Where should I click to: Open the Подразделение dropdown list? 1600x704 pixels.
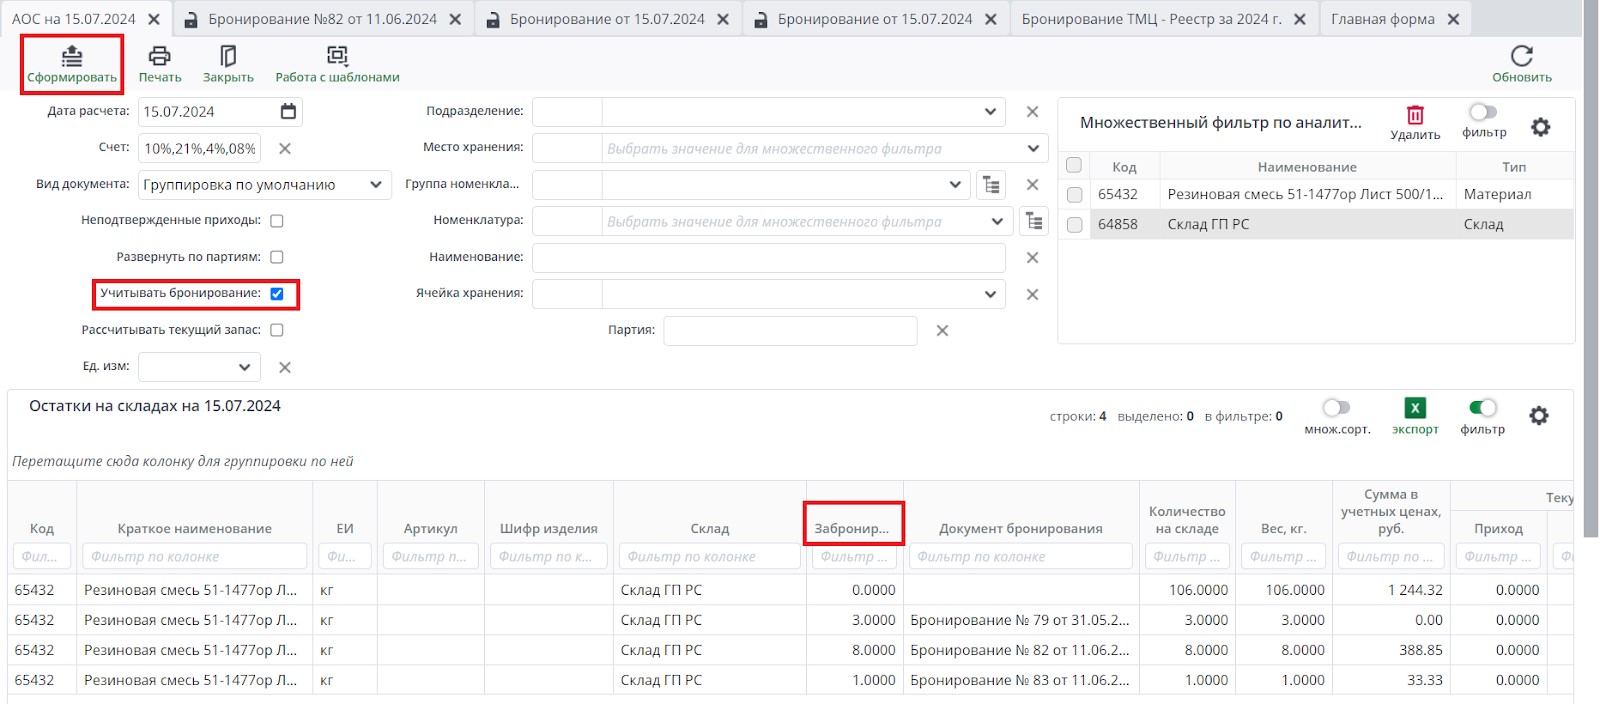click(x=989, y=112)
